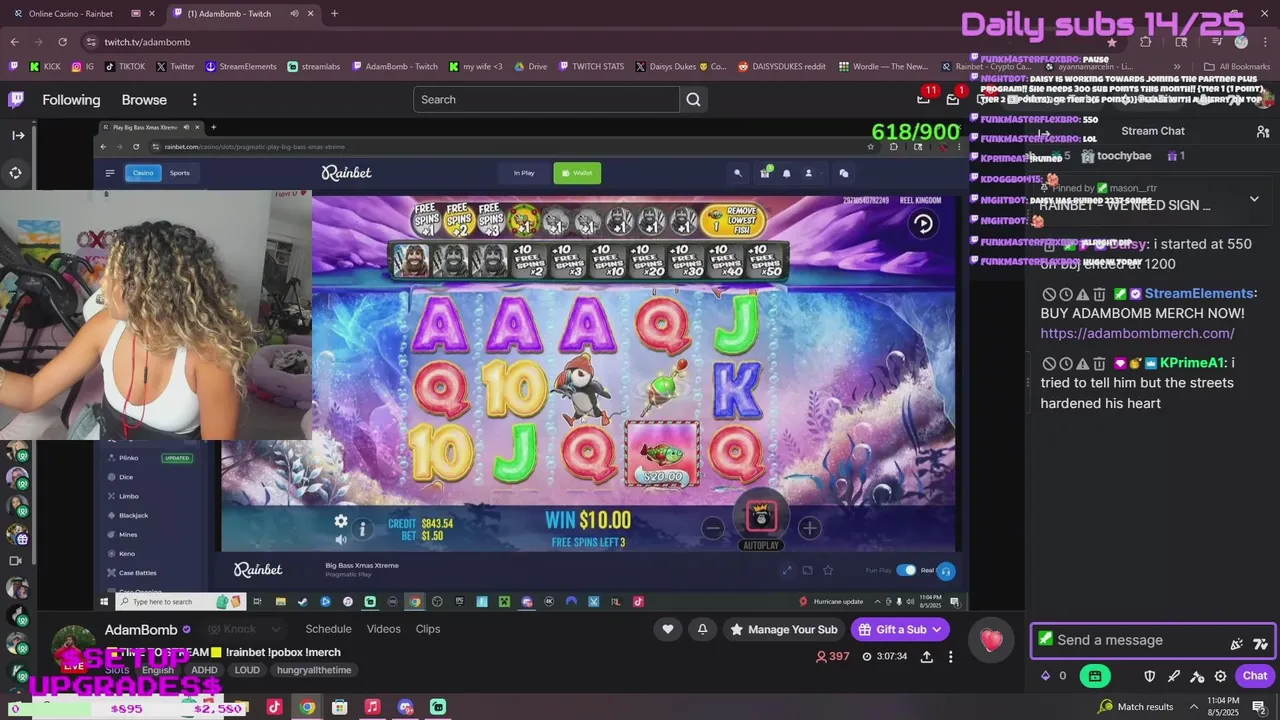Select Sports tab in Rainbet
The width and height of the screenshot is (1280, 720).
[179, 173]
